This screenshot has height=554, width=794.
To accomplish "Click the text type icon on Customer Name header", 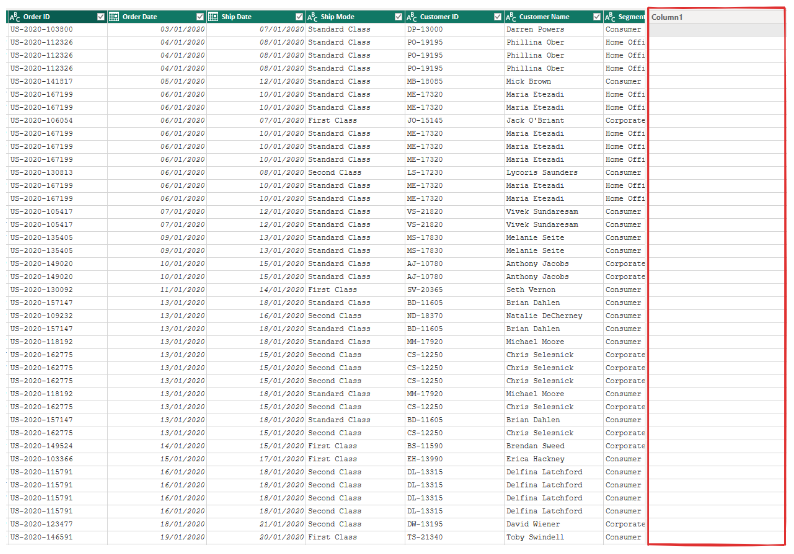I will click(511, 17).
